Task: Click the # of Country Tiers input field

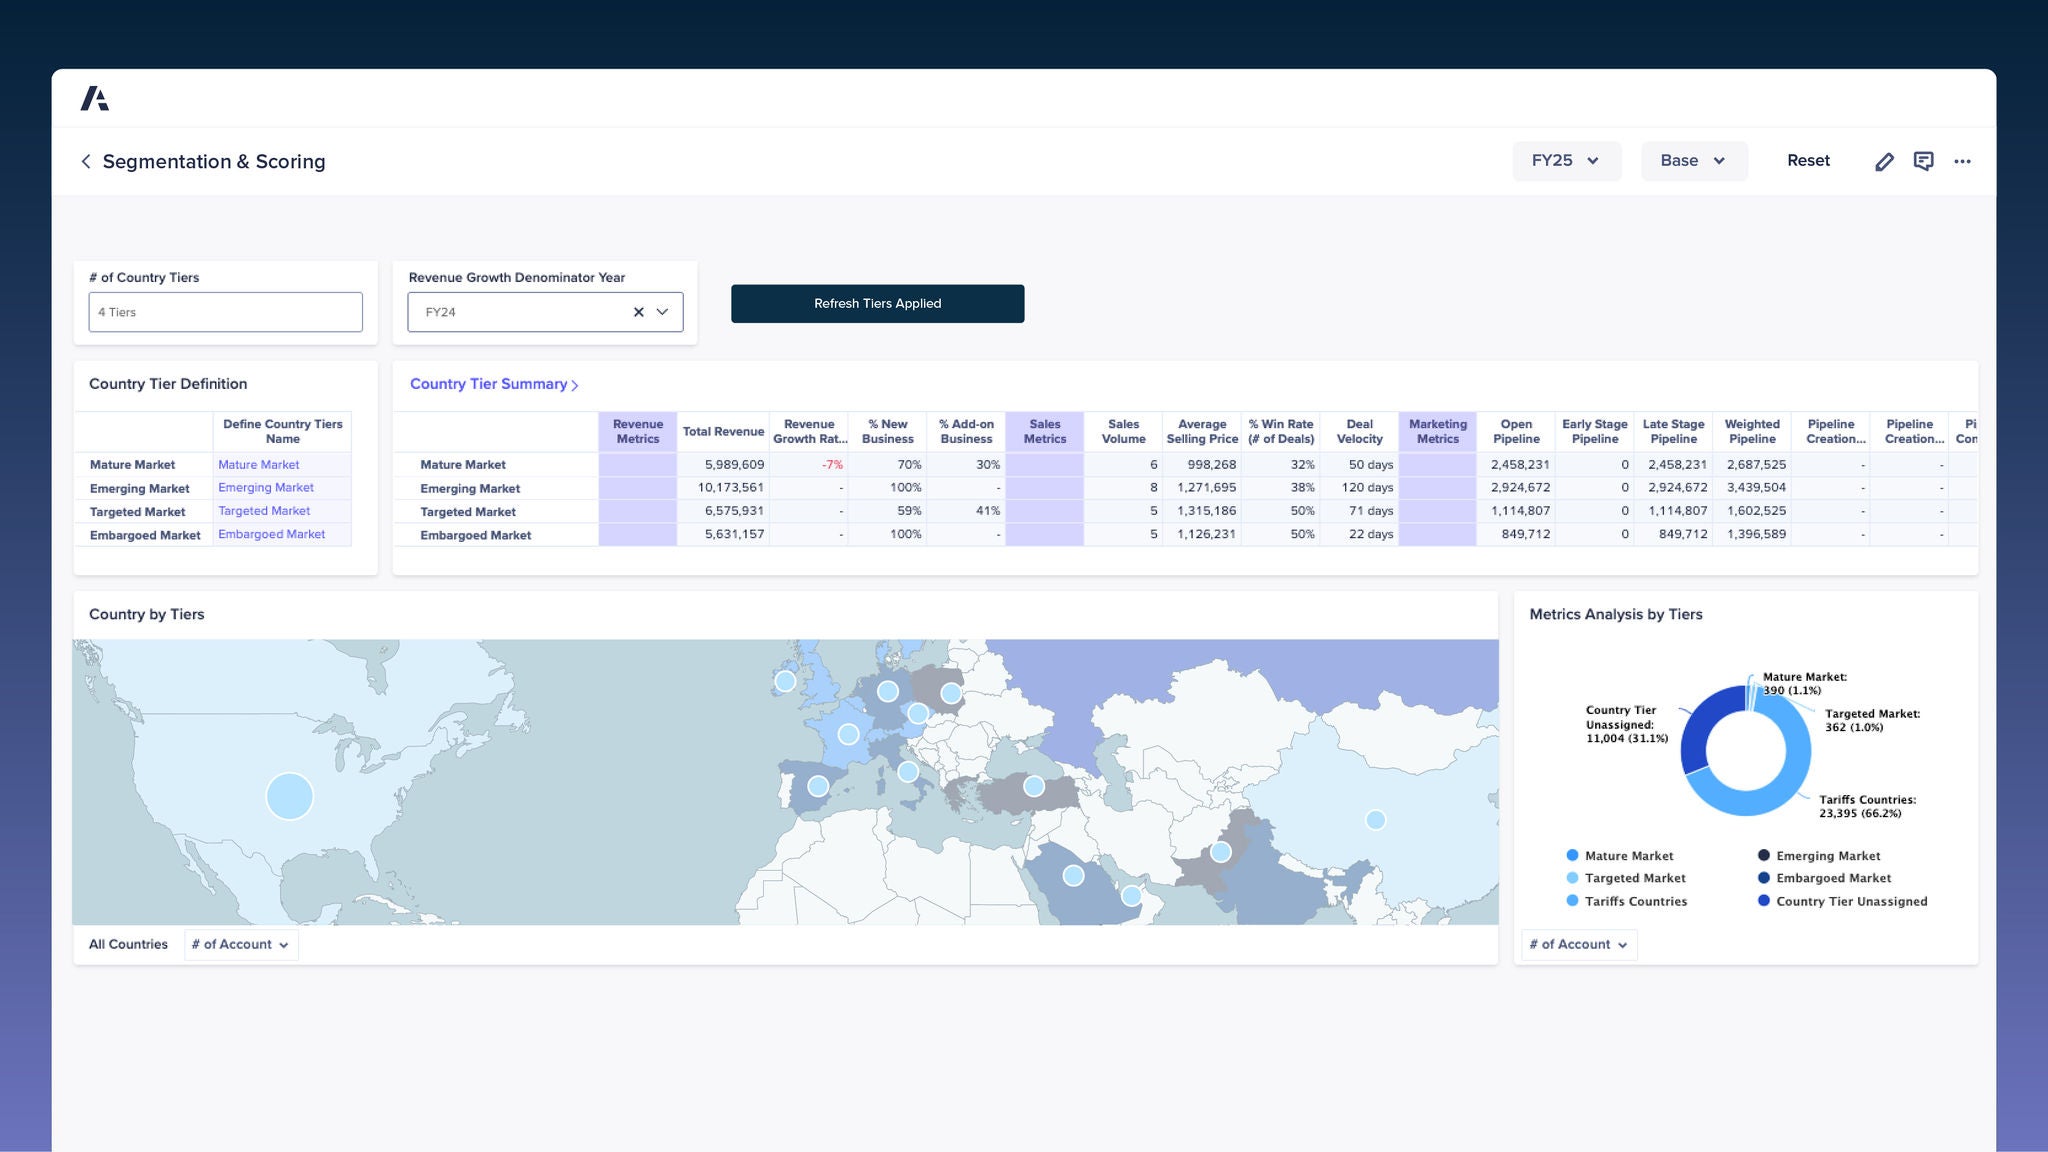Action: click(225, 312)
